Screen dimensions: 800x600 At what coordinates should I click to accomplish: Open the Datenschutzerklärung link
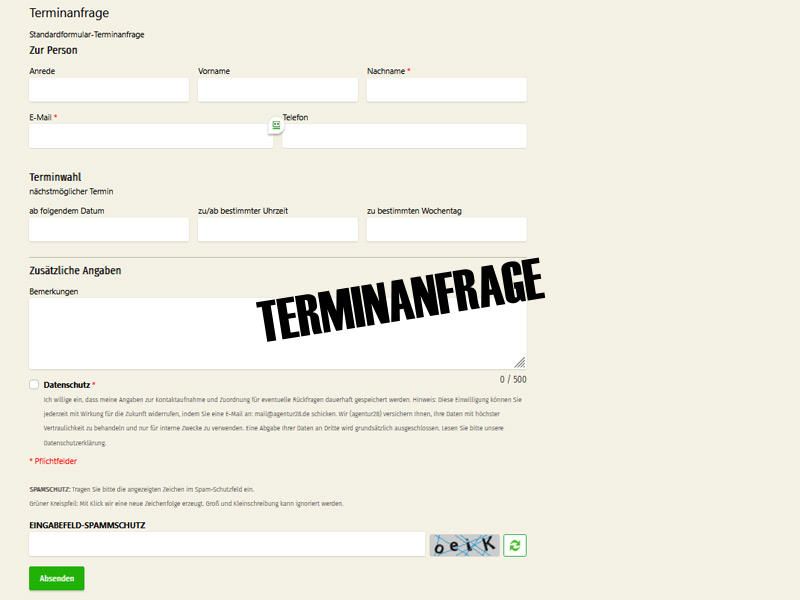[75, 442]
